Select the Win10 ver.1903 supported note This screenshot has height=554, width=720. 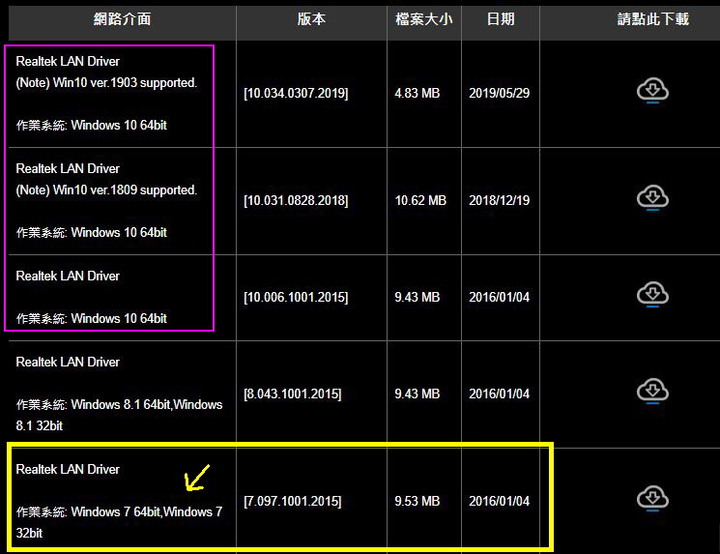107,83
